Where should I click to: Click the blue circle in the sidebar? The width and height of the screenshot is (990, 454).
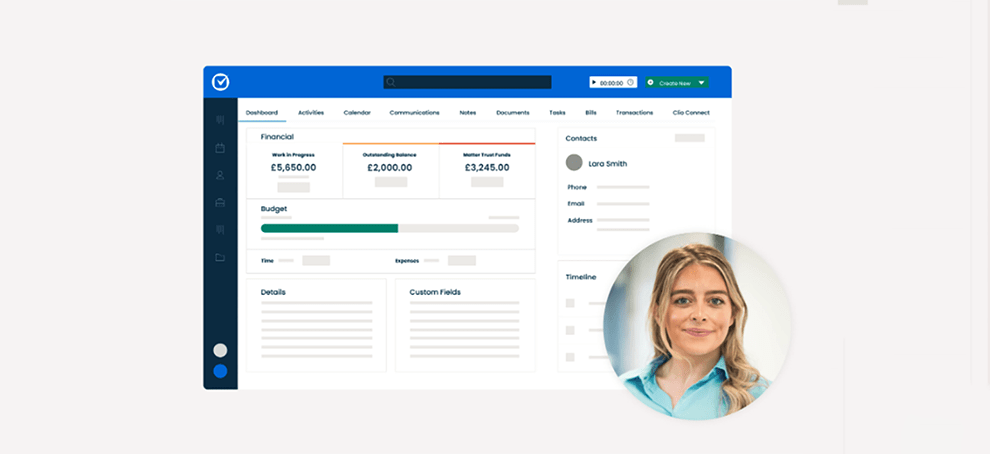point(220,371)
